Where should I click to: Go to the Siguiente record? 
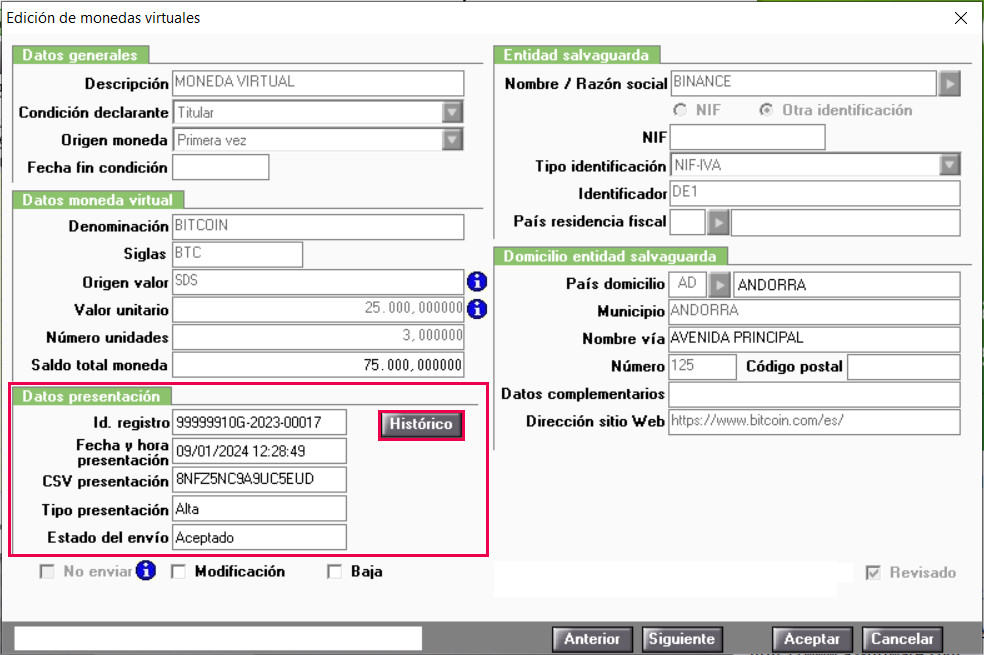682,639
